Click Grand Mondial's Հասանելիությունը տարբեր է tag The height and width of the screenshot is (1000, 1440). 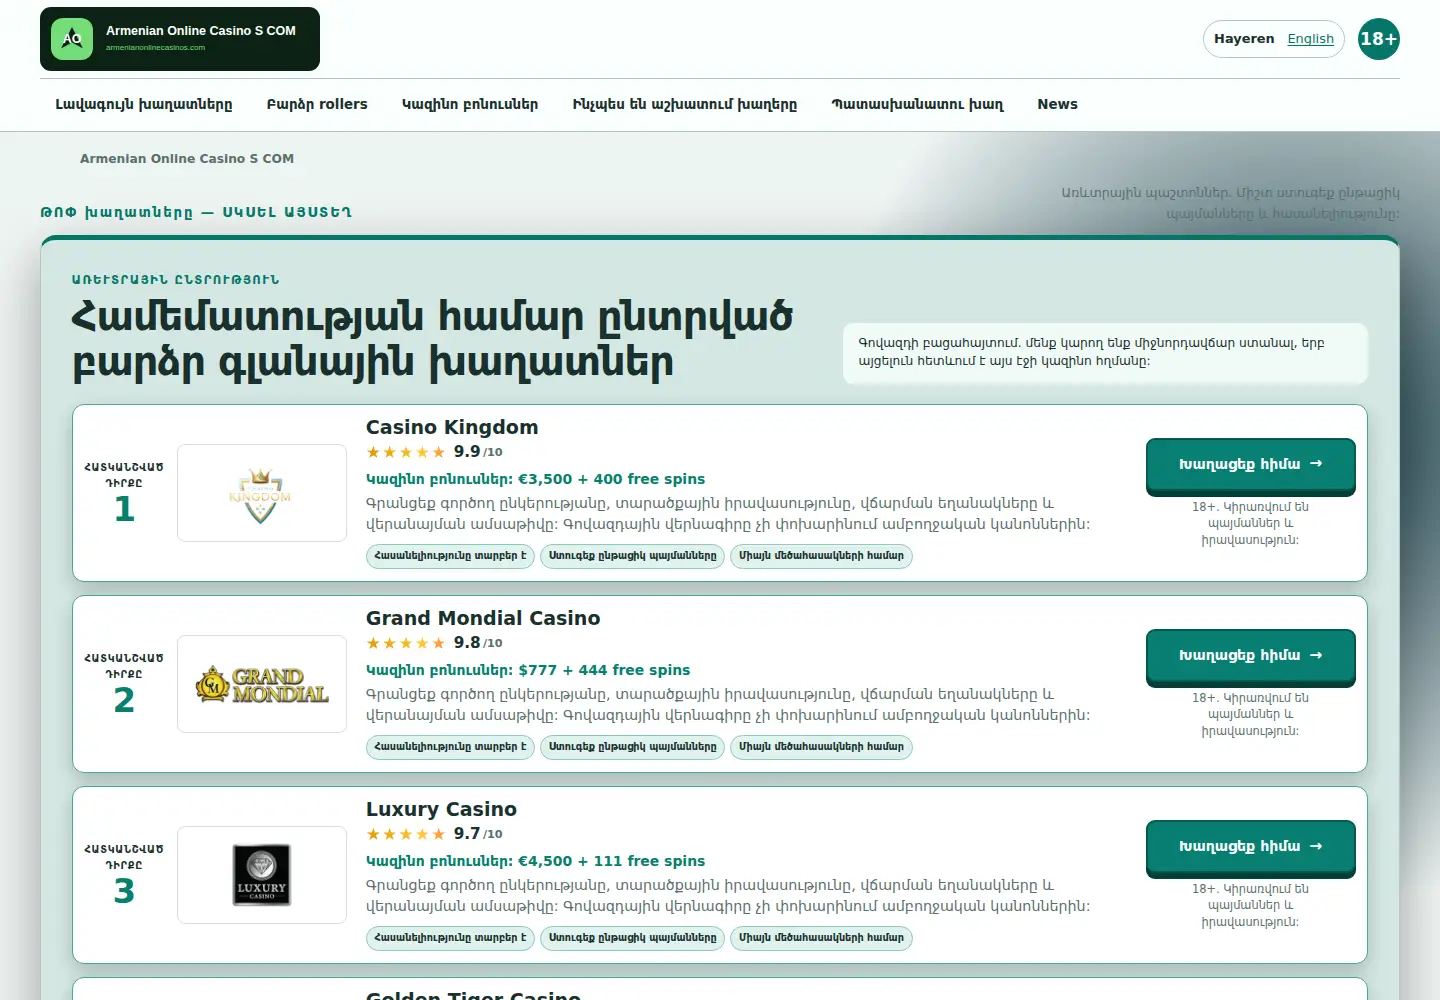click(450, 747)
